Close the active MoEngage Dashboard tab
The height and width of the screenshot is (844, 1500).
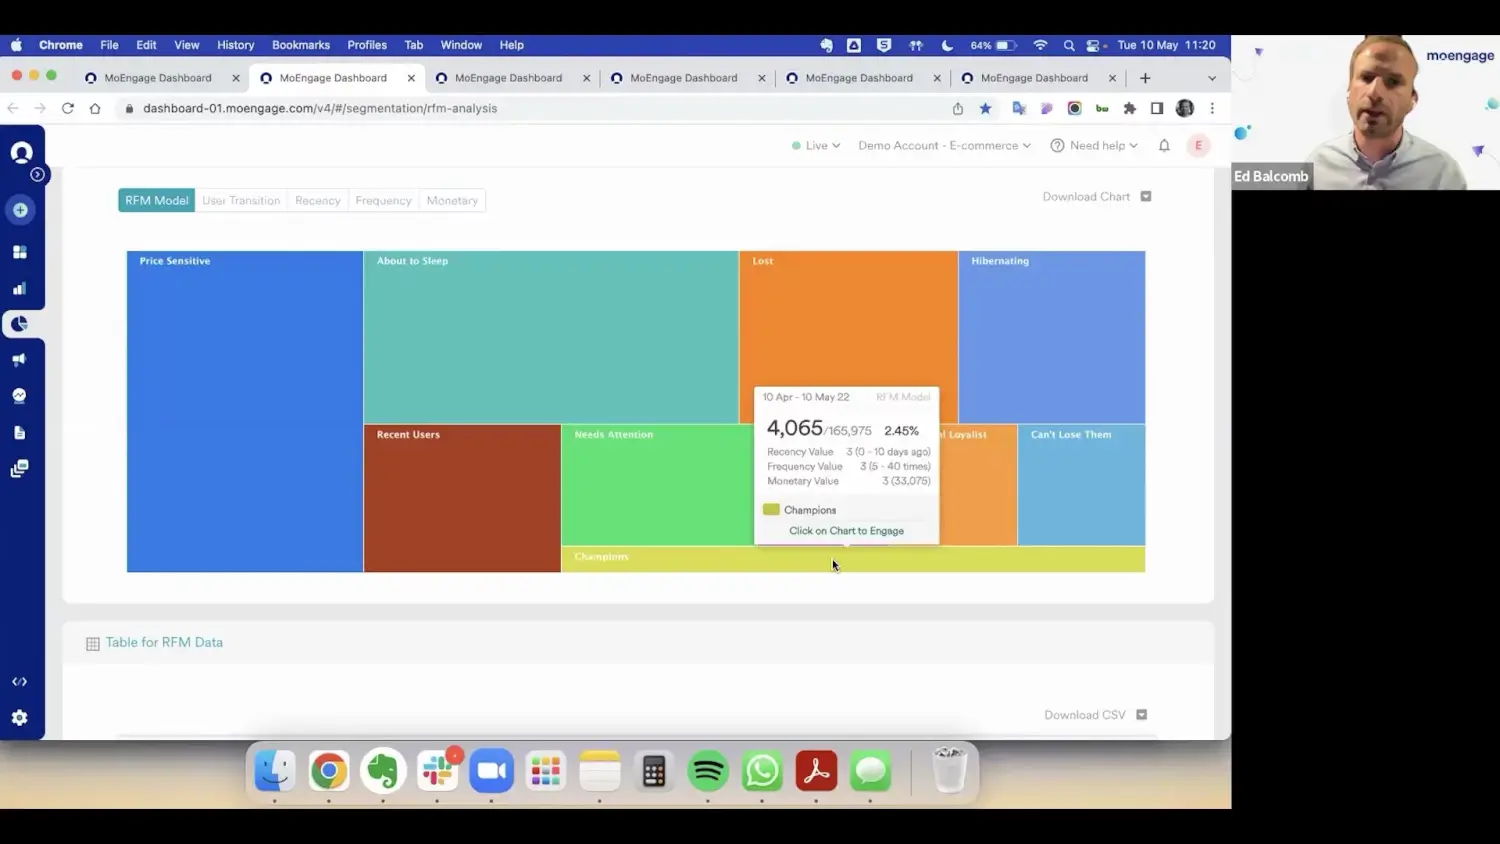(x=411, y=78)
